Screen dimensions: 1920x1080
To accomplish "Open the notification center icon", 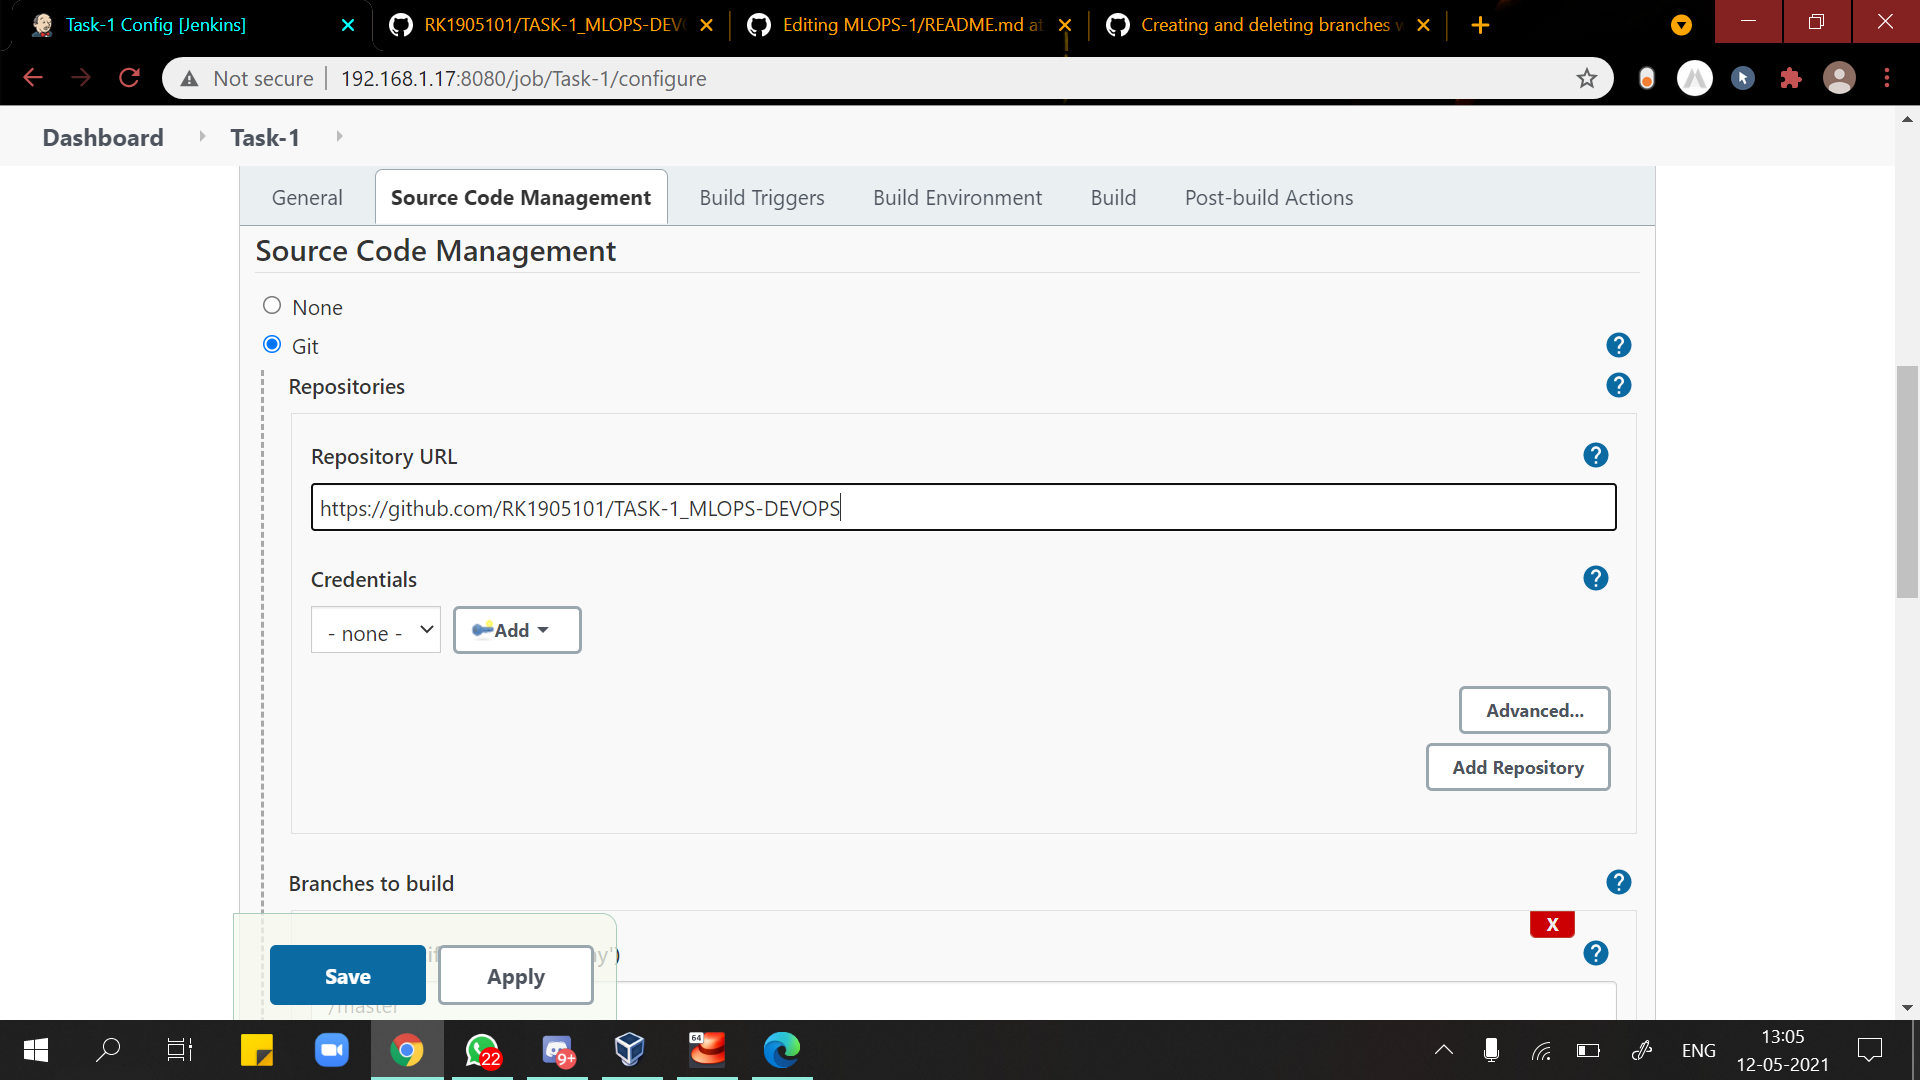I will [1869, 1050].
